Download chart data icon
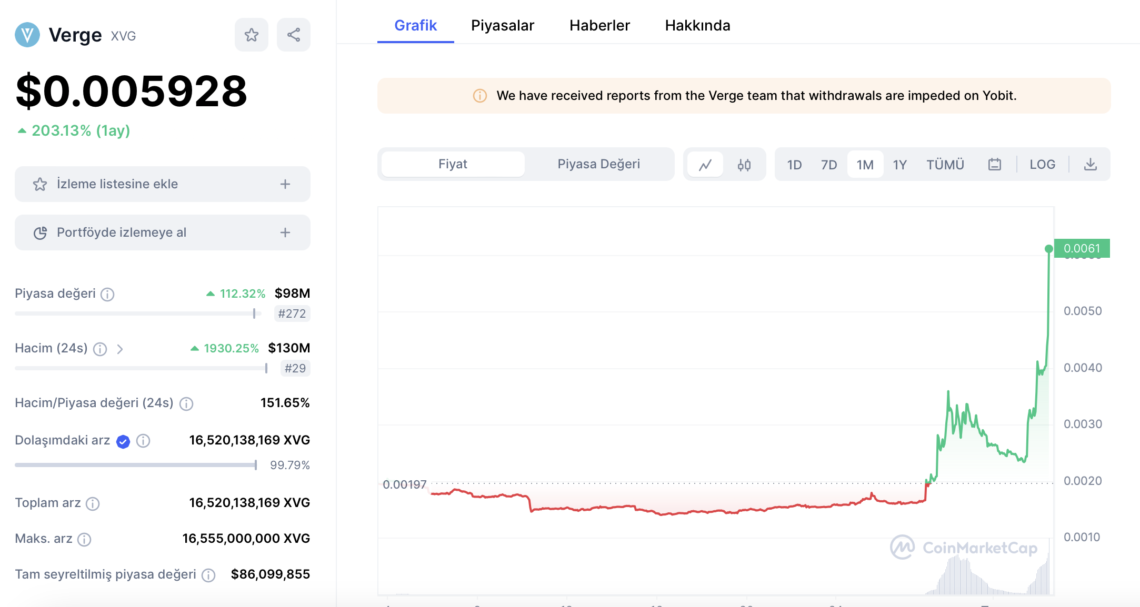The height and width of the screenshot is (607, 1140). [1090, 165]
